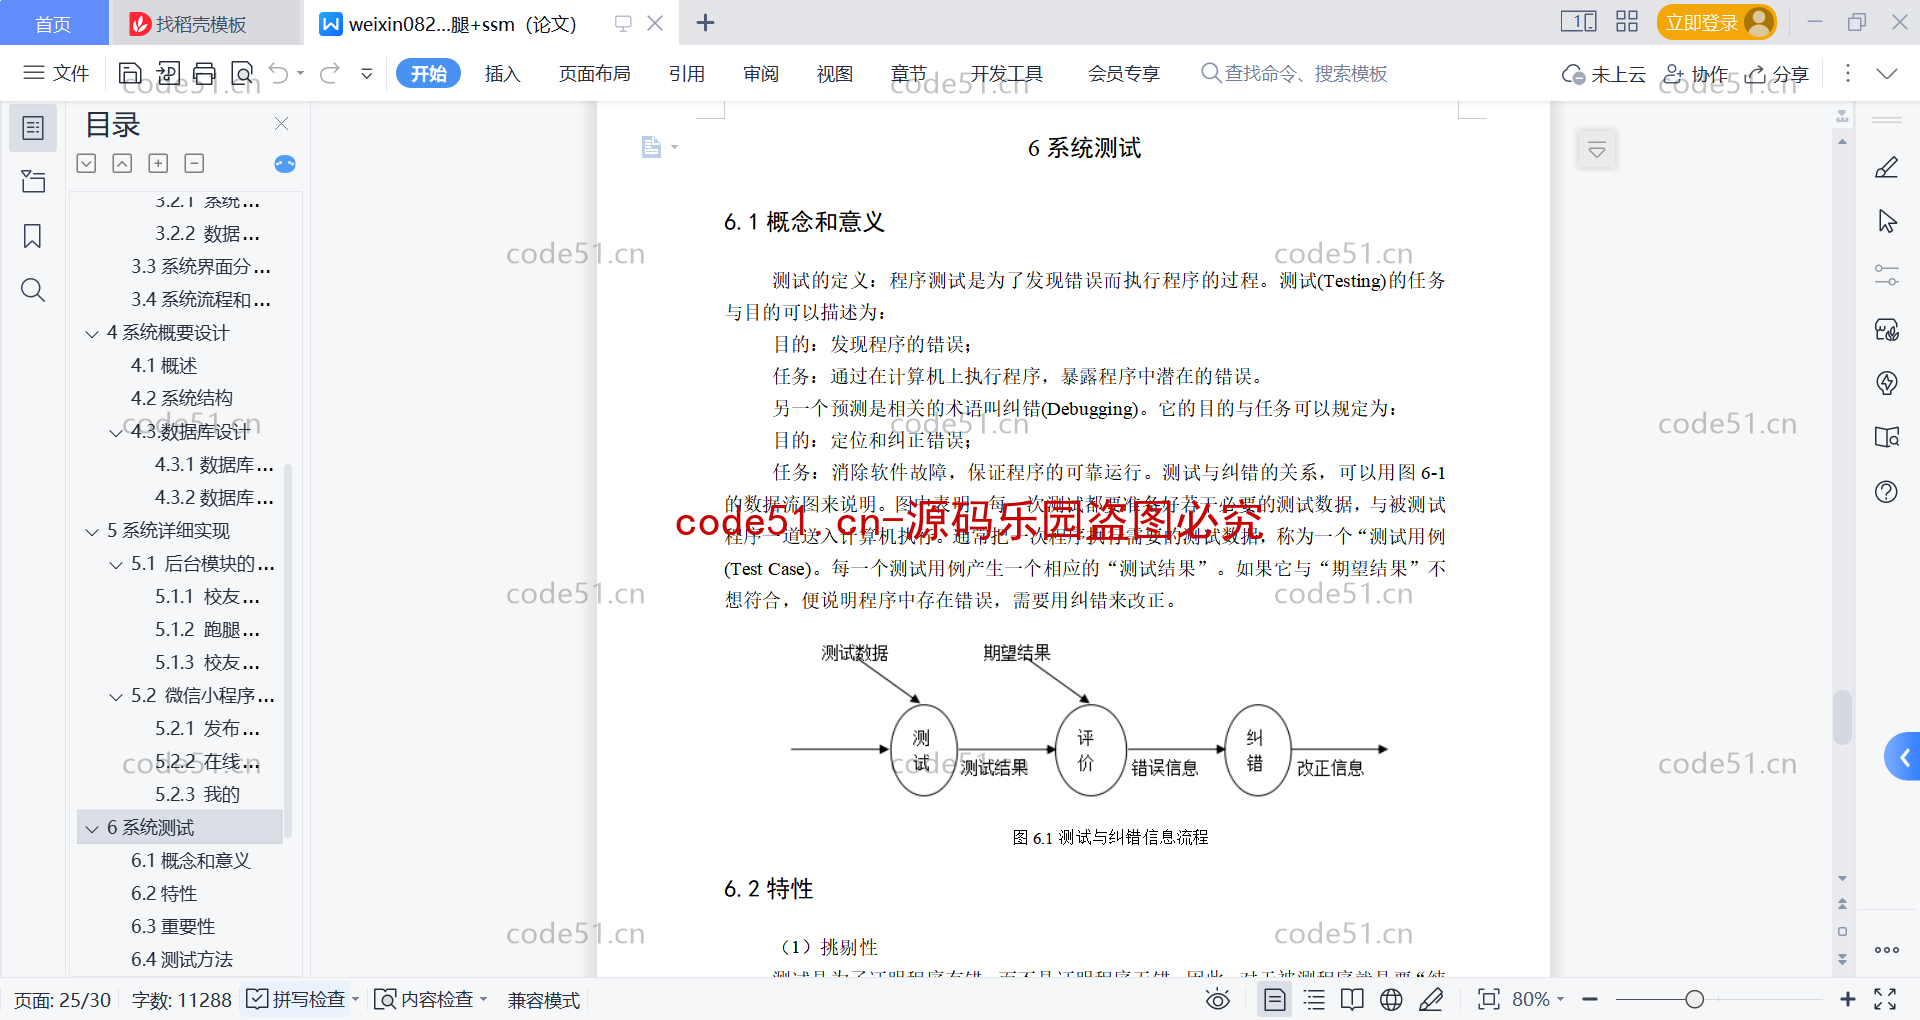The height and width of the screenshot is (1020, 1920).
Task: Click the zoom out minus button
Action: [x=1590, y=999]
